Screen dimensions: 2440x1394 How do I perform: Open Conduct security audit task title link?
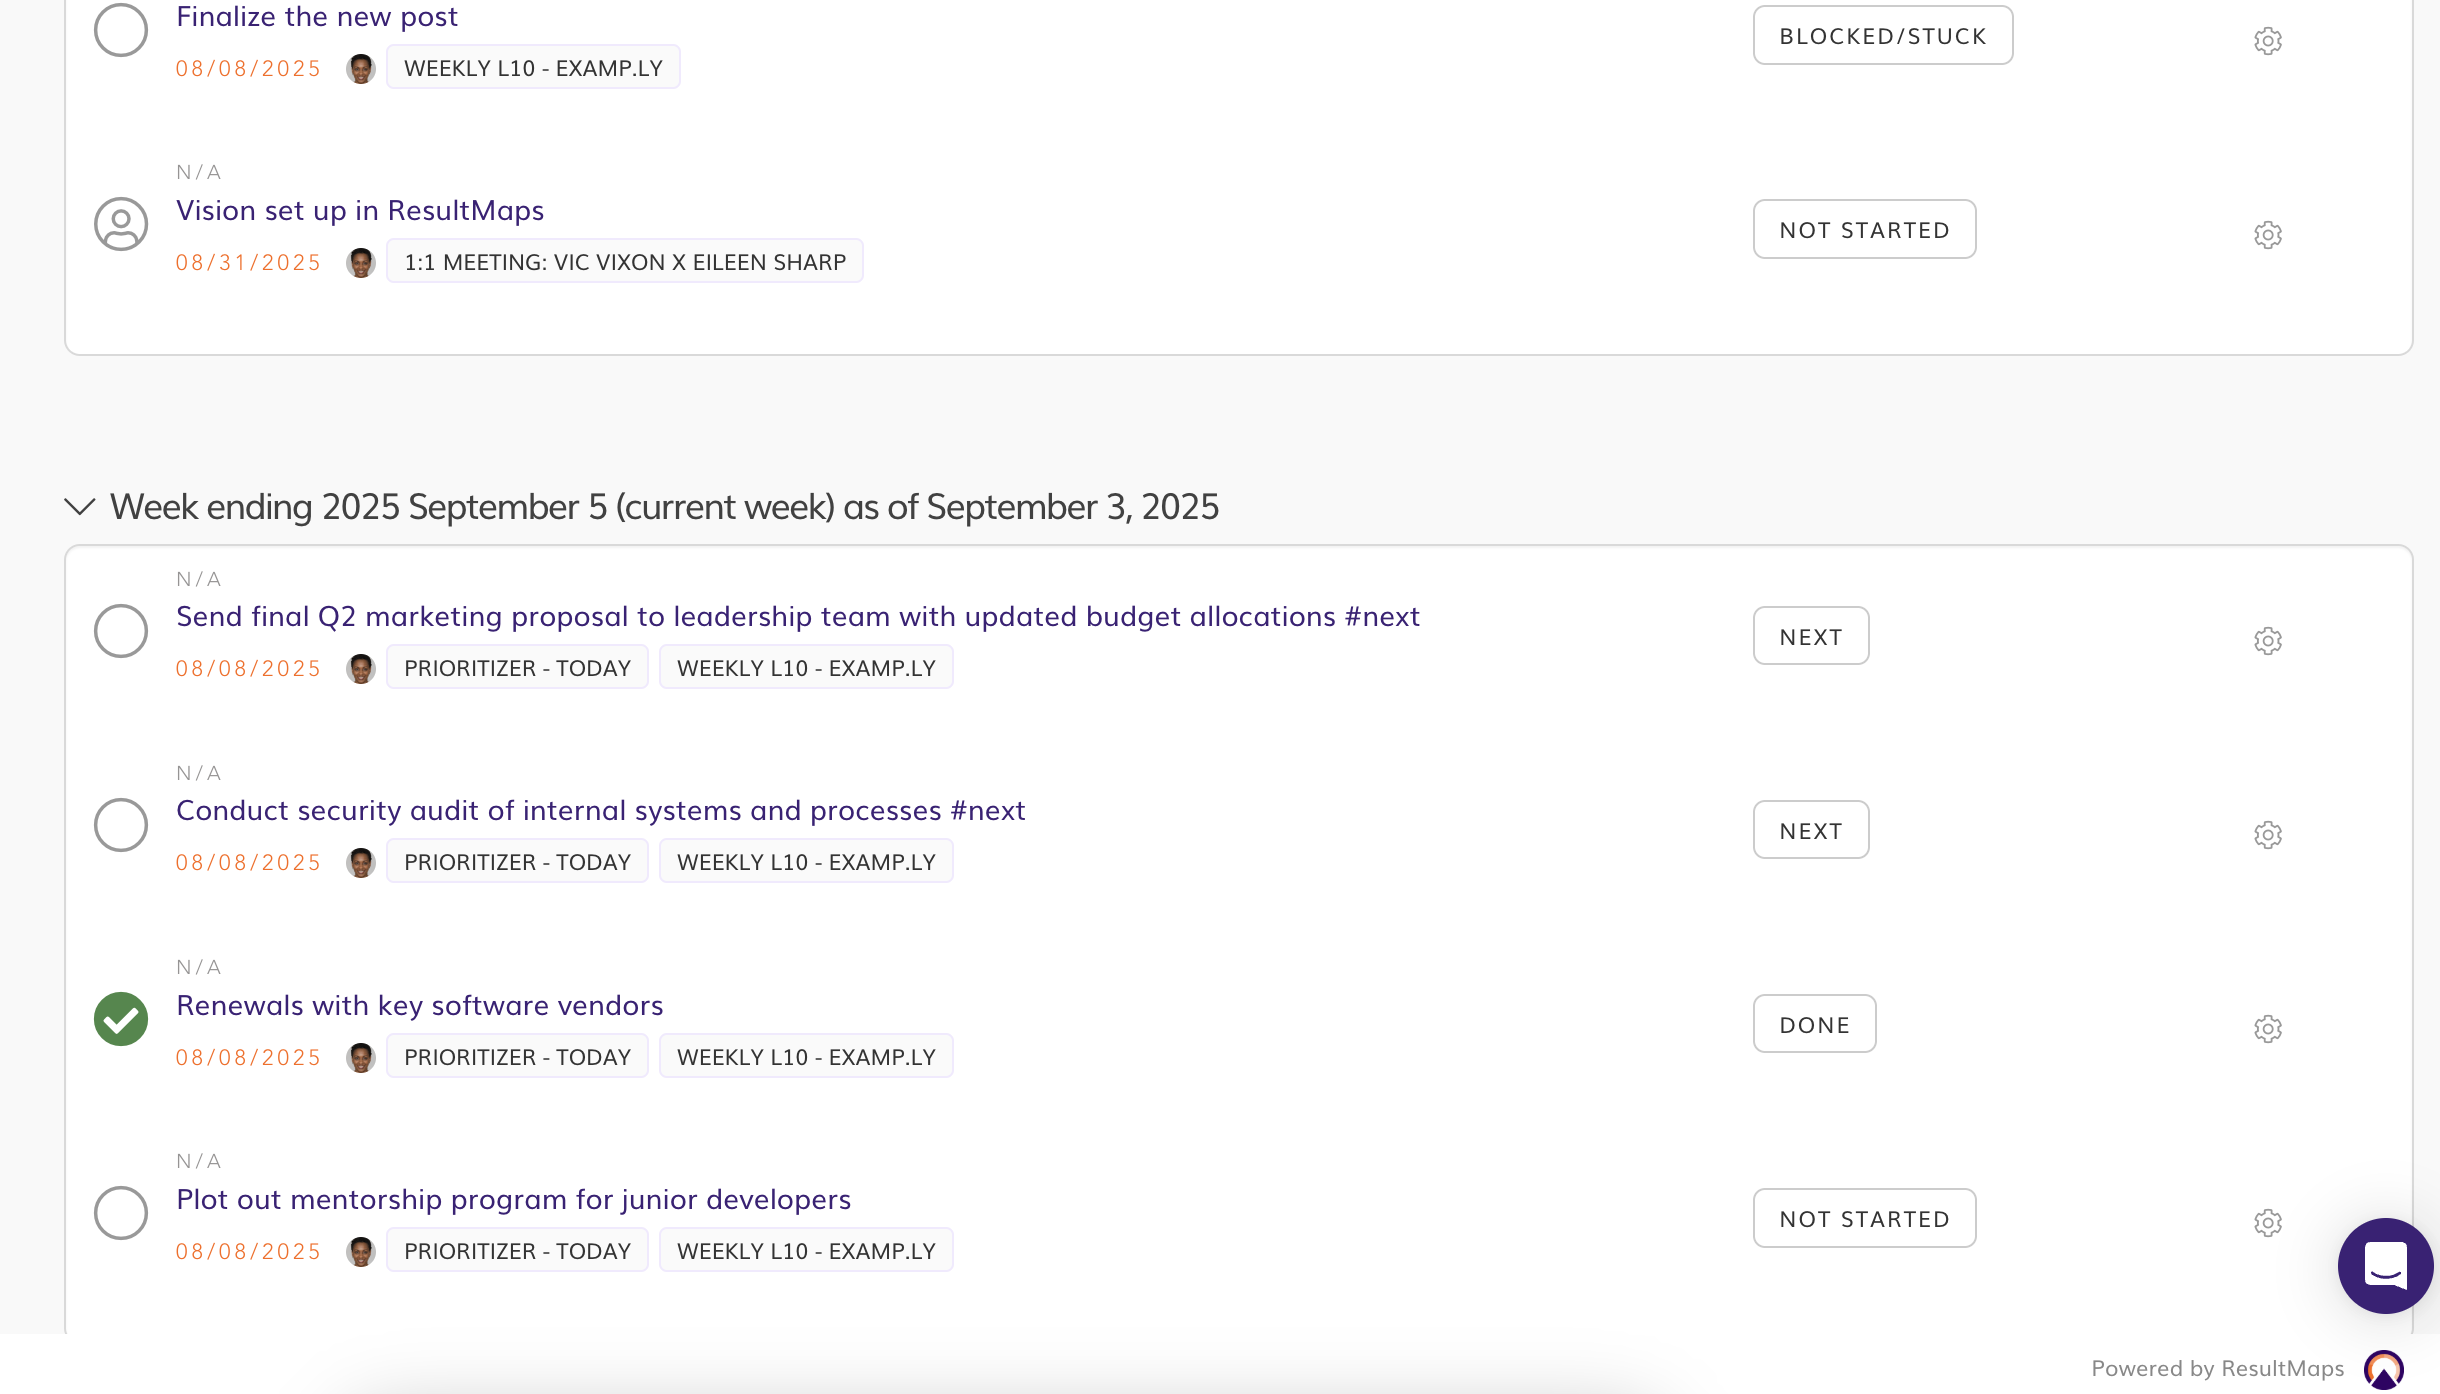600,810
